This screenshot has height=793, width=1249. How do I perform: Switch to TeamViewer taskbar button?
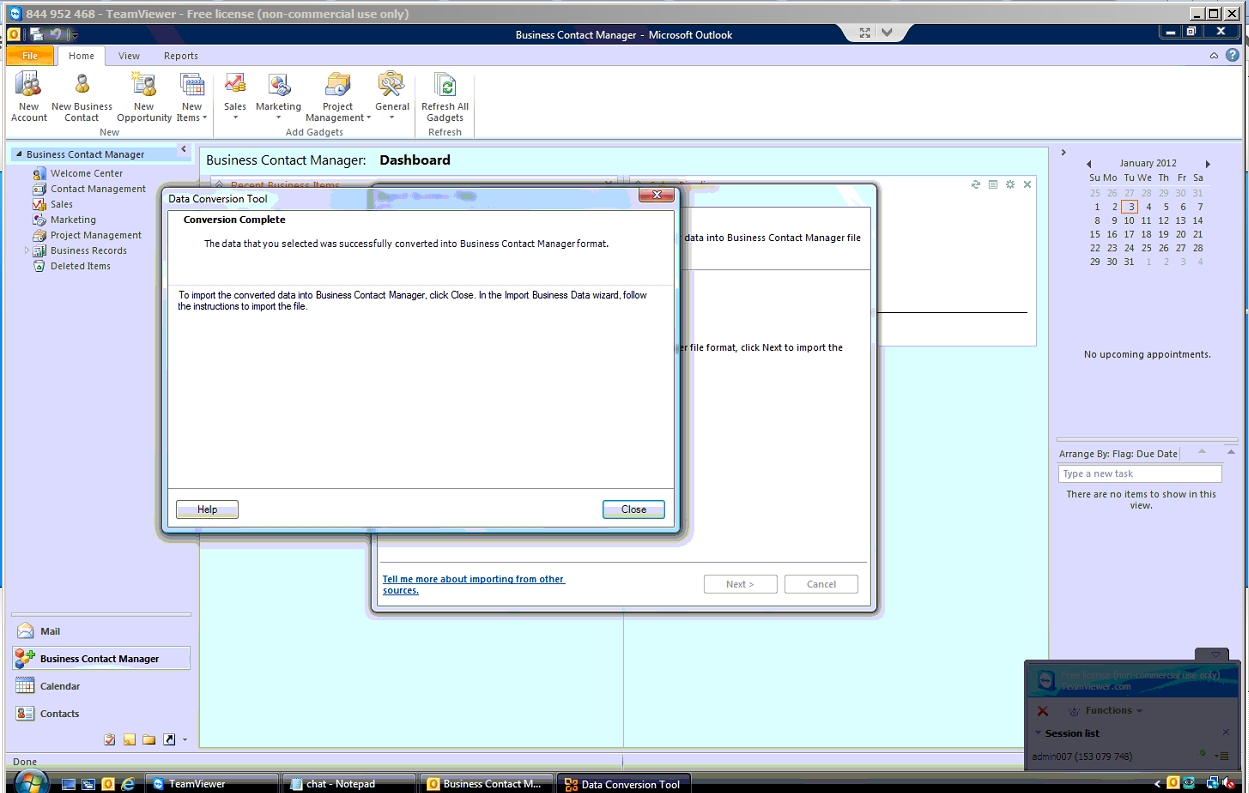tap(212, 784)
